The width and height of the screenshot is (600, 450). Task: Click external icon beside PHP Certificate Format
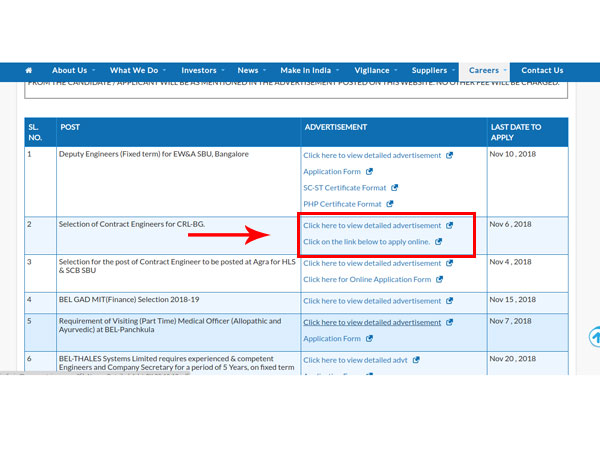[x=390, y=204]
